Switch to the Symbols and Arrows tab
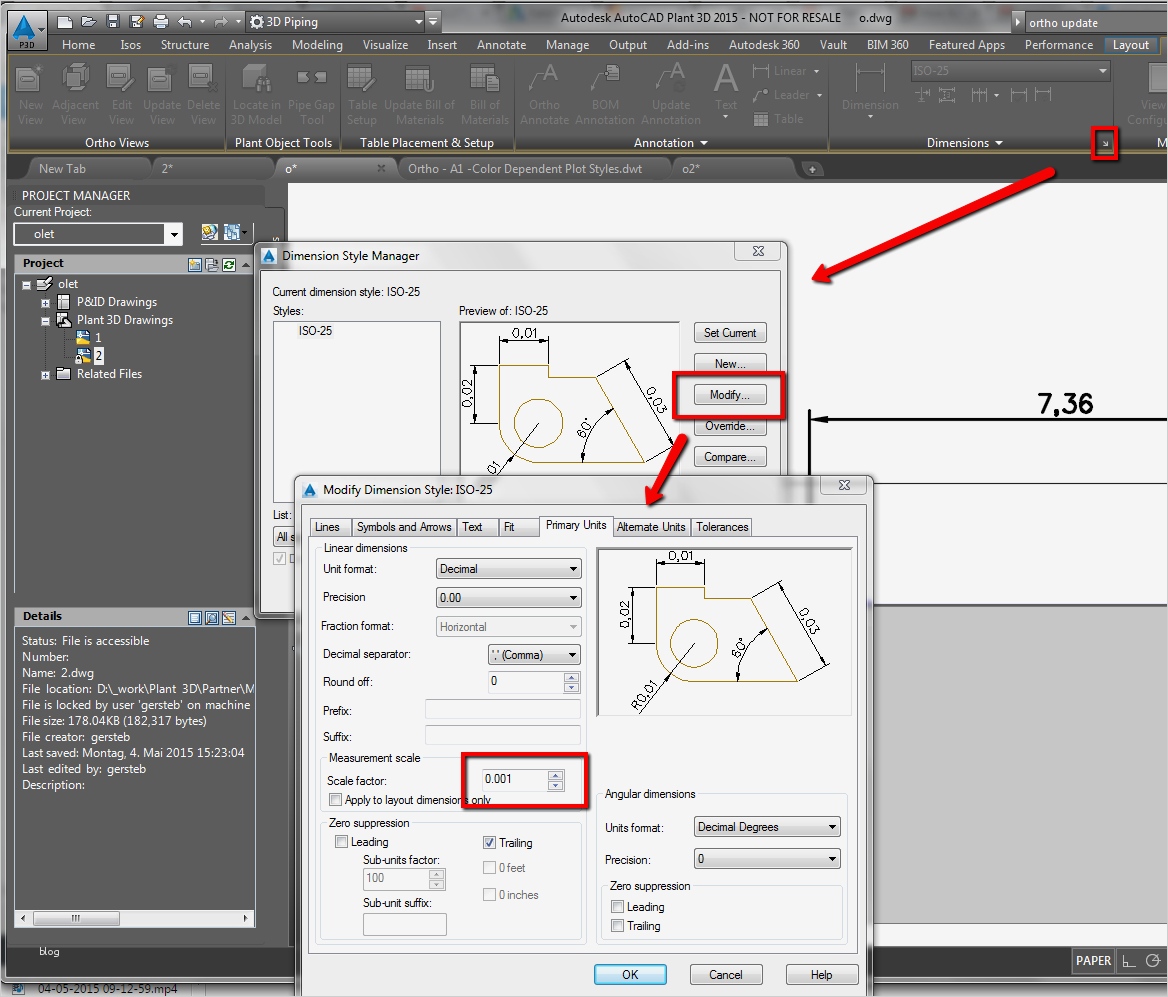1168x997 pixels. (404, 527)
